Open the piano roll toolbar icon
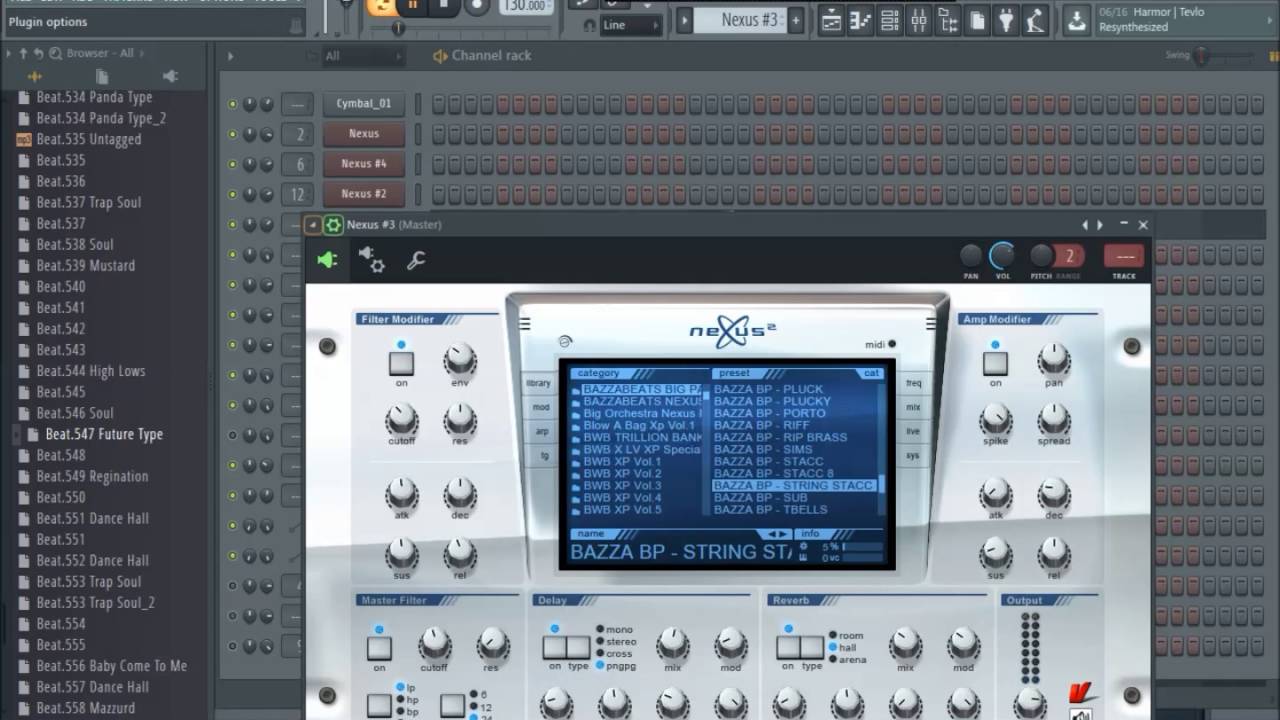 click(x=860, y=20)
